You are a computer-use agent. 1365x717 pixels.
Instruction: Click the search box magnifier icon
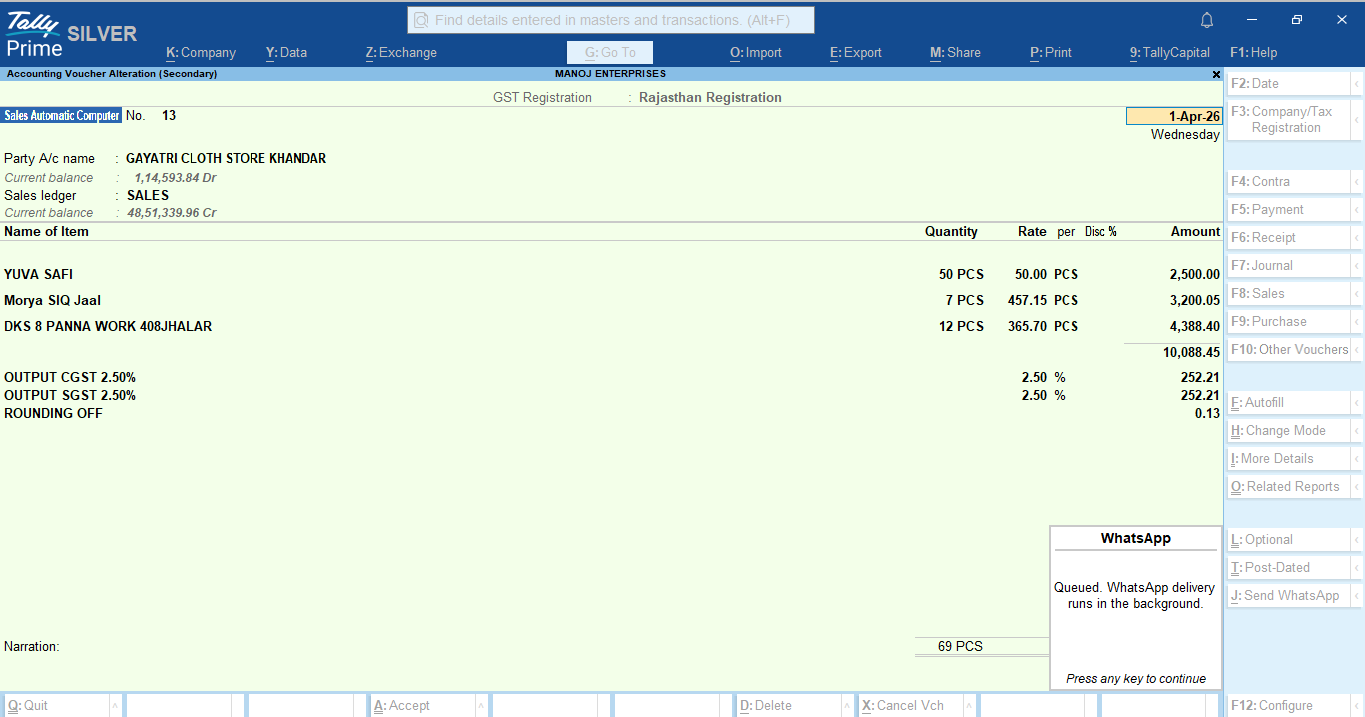[421, 20]
